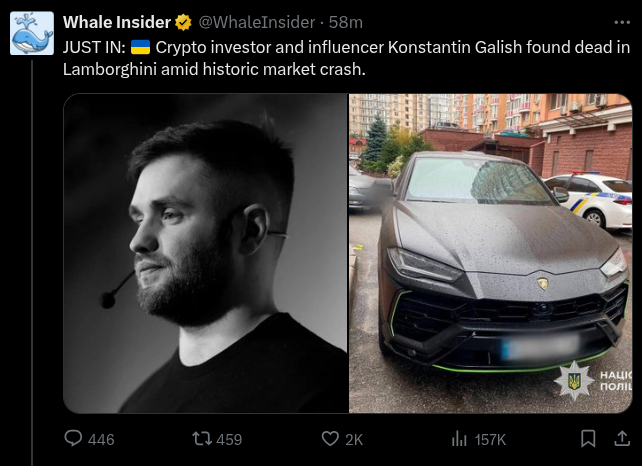Like the post with heart icon

330,439
